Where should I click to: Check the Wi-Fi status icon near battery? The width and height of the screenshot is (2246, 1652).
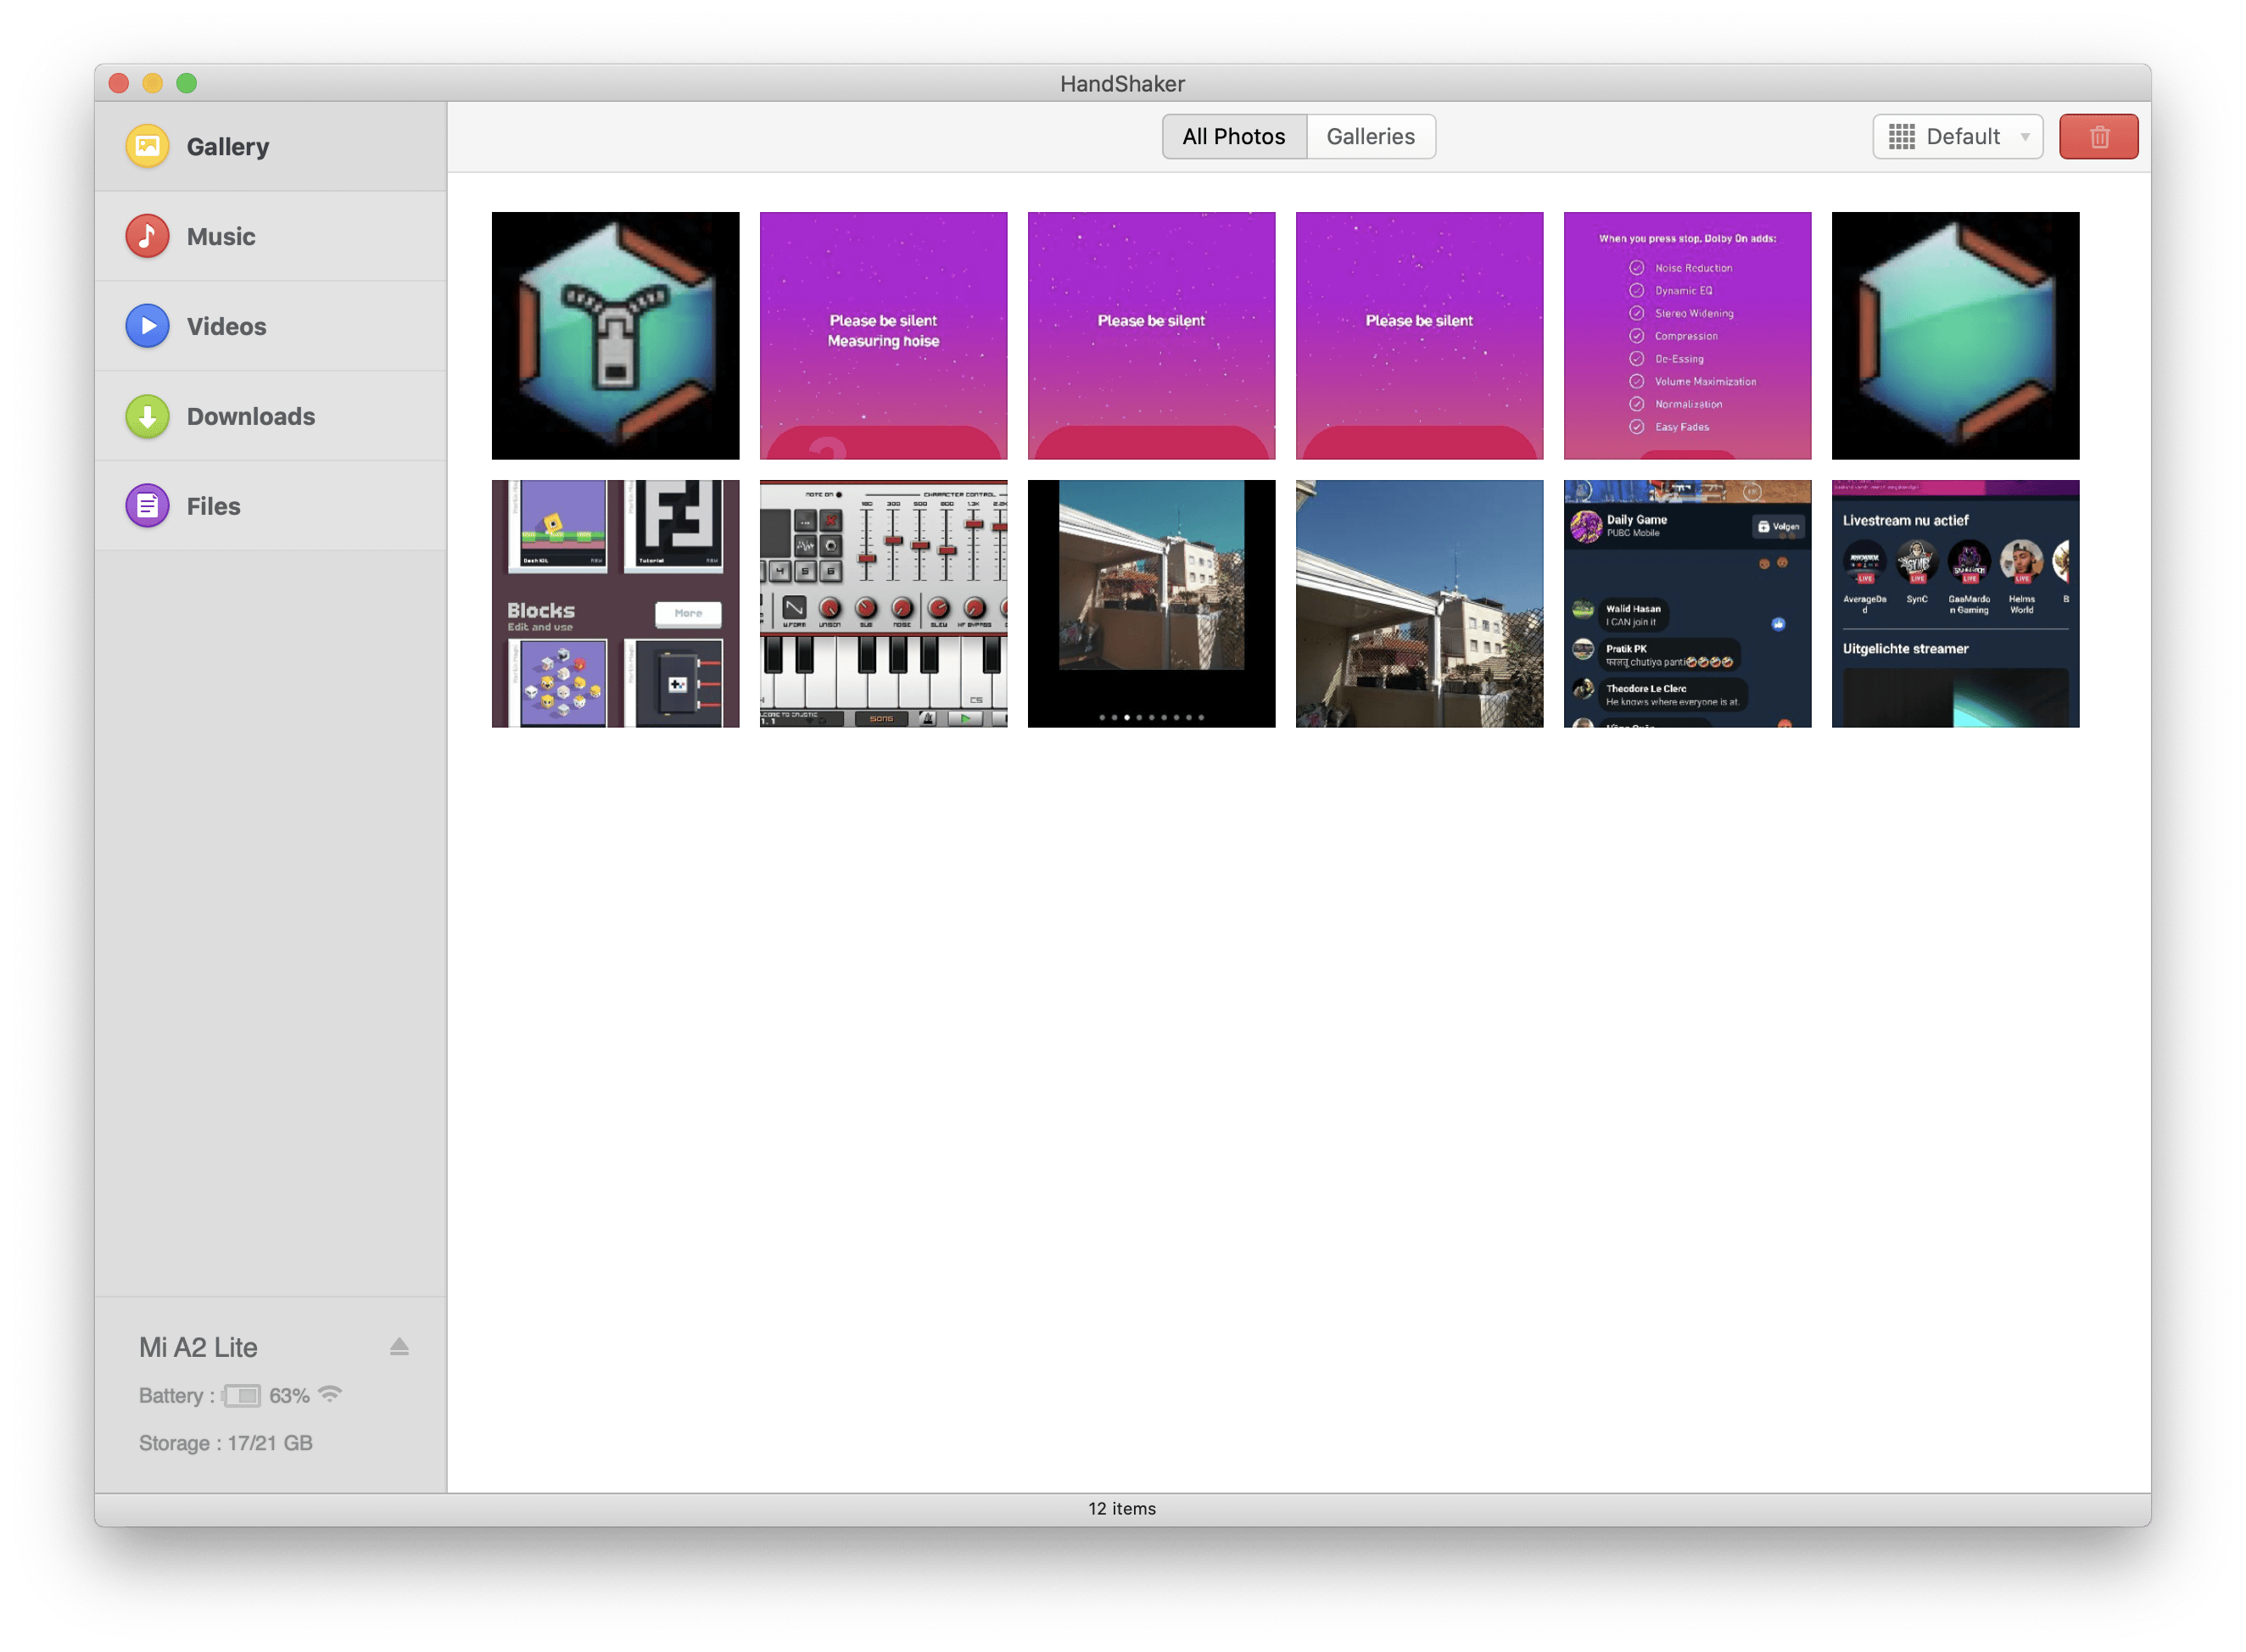coord(330,1394)
